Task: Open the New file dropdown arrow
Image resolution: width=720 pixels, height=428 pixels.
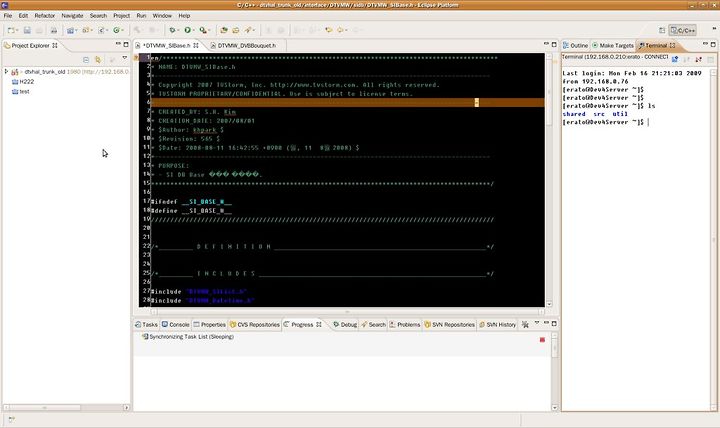Action: tap(17, 30)
